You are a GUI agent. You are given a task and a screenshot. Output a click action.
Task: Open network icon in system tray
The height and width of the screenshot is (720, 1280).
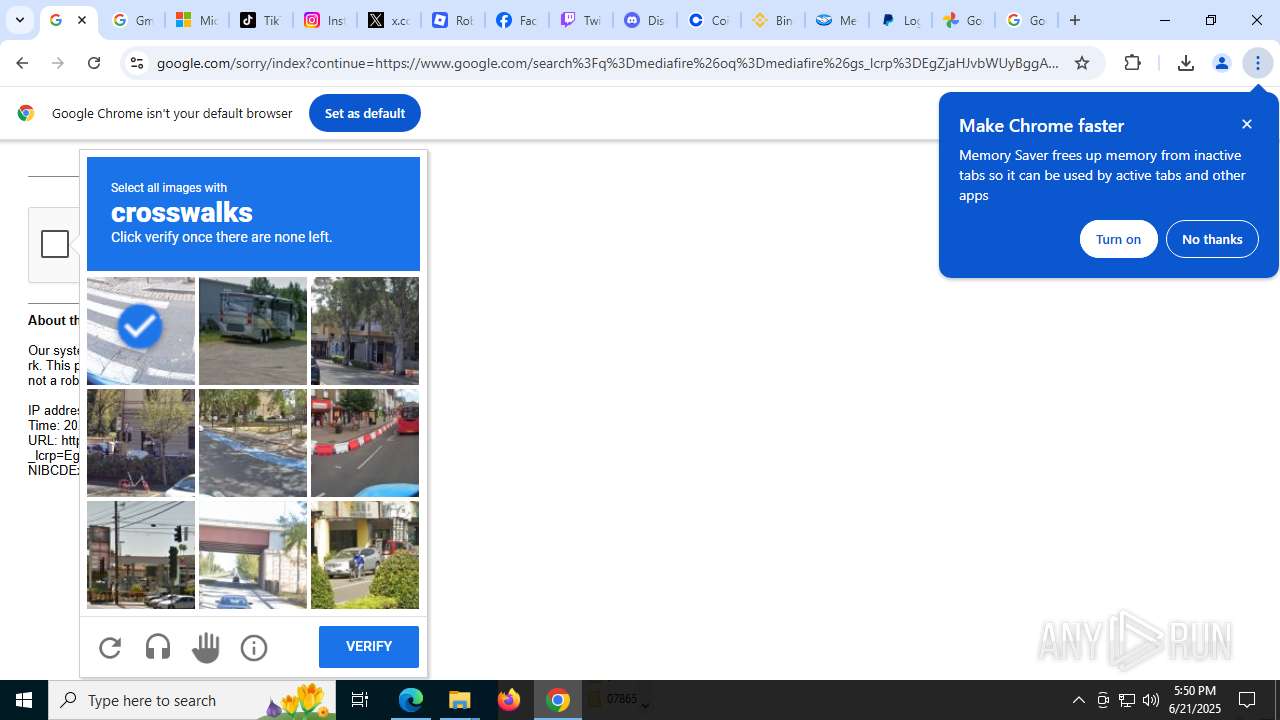[1127, 700]
